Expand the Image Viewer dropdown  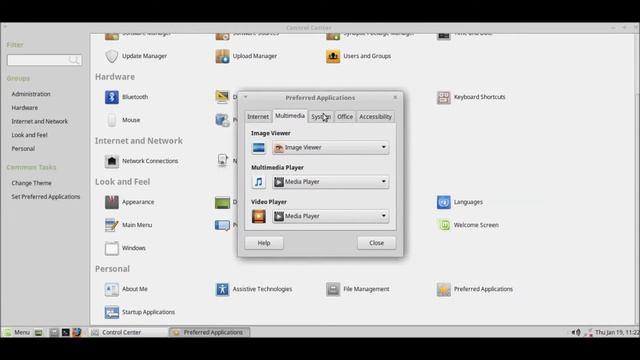click(331, 147)
